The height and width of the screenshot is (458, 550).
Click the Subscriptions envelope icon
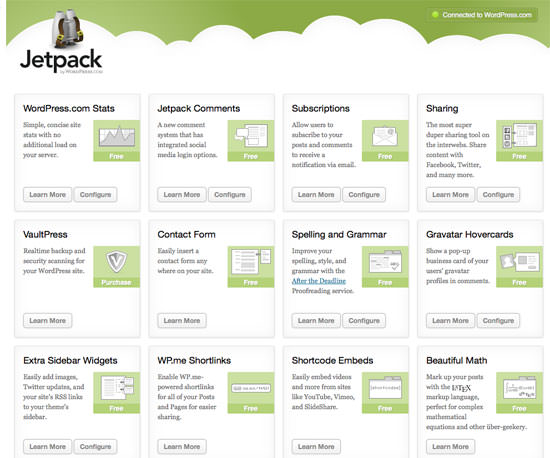(x=385, y=136)
